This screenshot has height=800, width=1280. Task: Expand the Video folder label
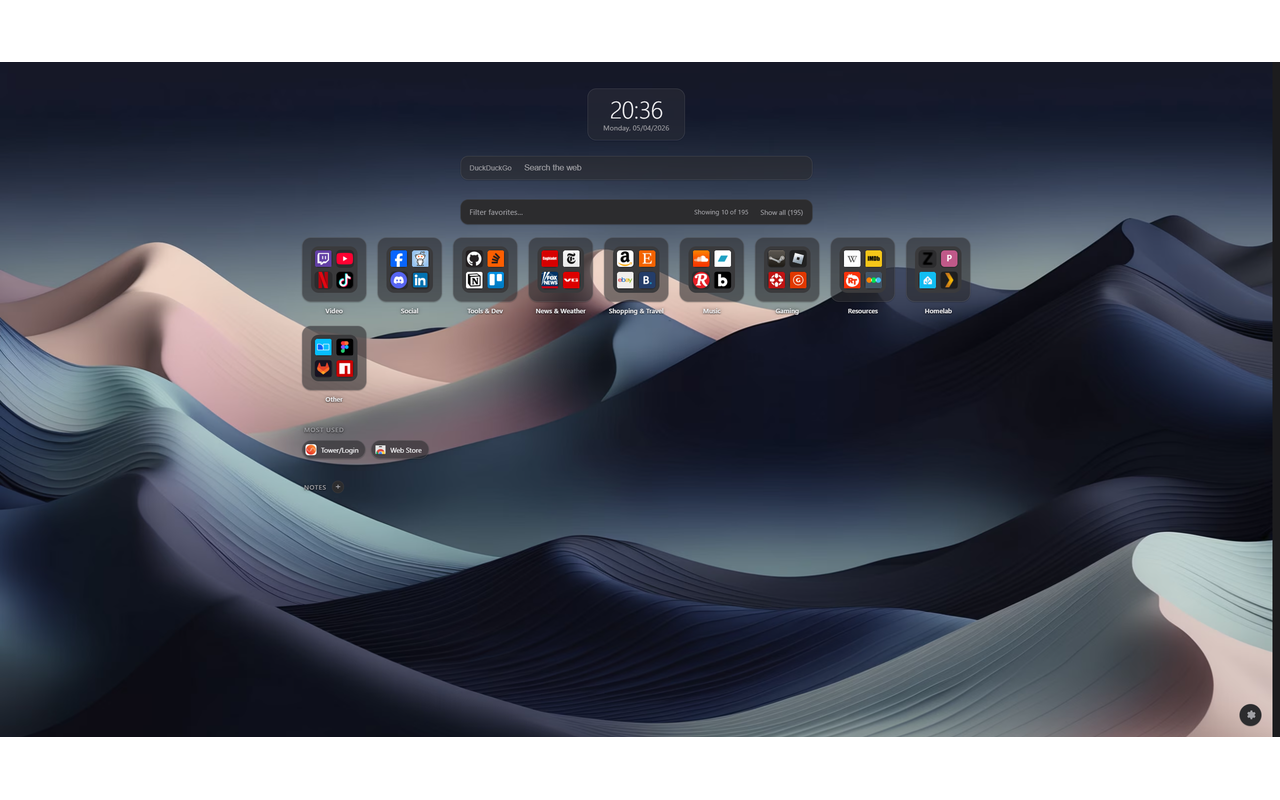(334, 311)
